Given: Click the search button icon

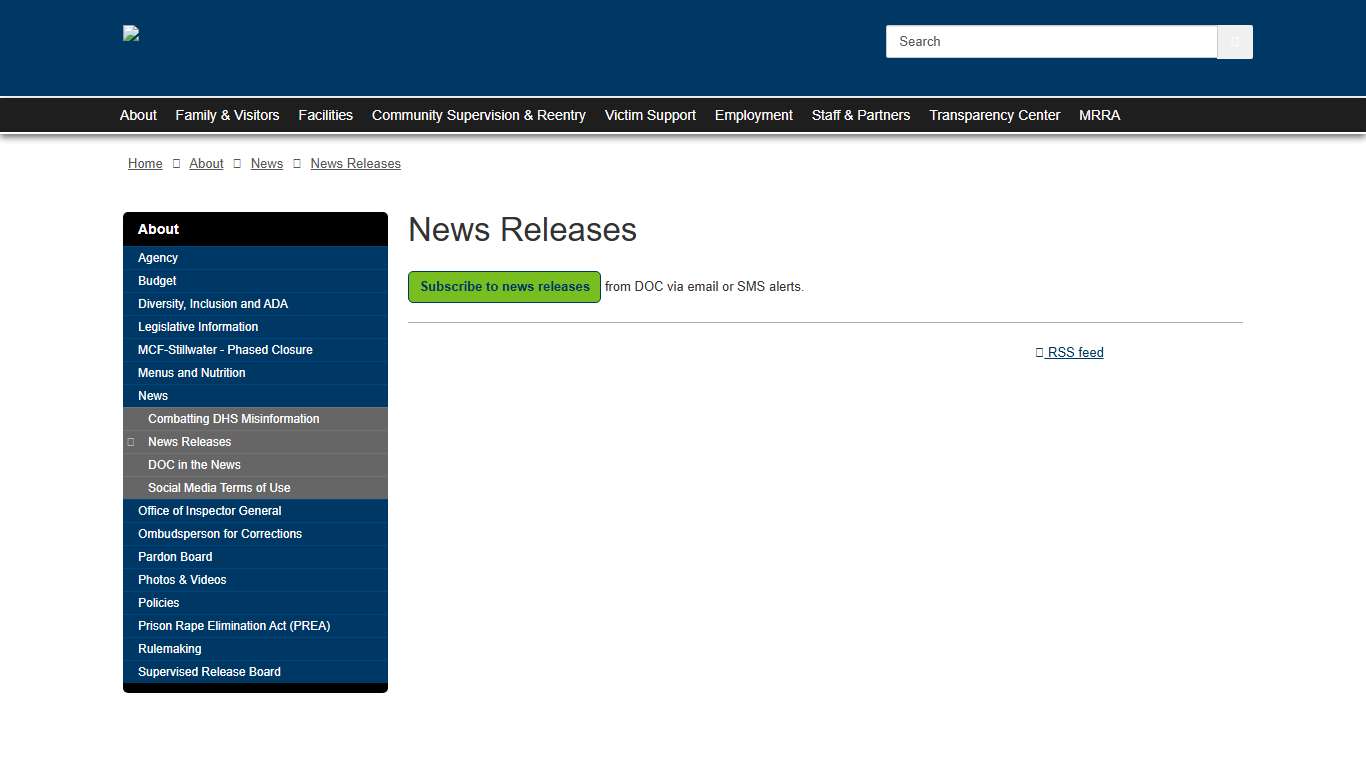Looking at the screenshot, I should click(x=1234, y=41).
